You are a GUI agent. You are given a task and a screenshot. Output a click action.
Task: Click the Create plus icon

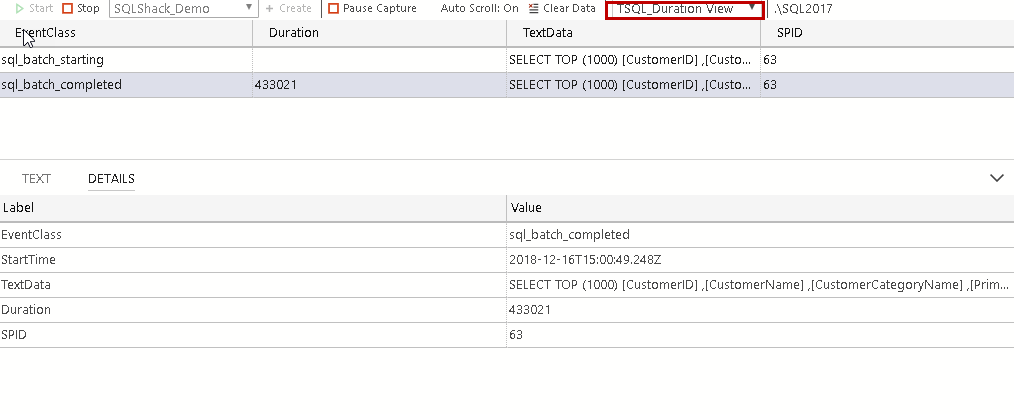tap(270, 8)
